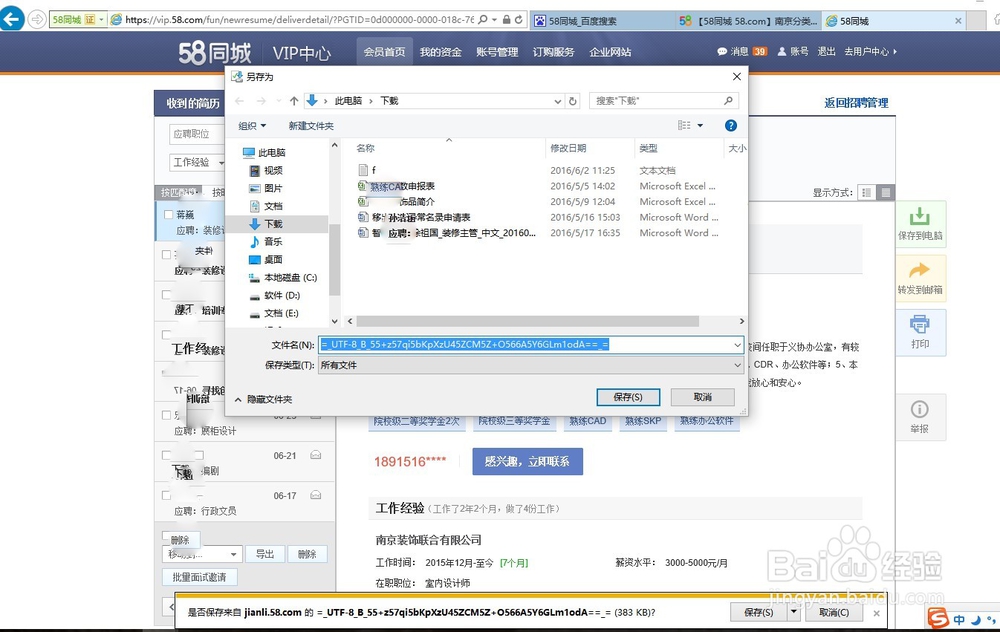Tick the select-all checkbox above 删除
1000x632 pixels.
pyautogui.click(x=166, y=535)
